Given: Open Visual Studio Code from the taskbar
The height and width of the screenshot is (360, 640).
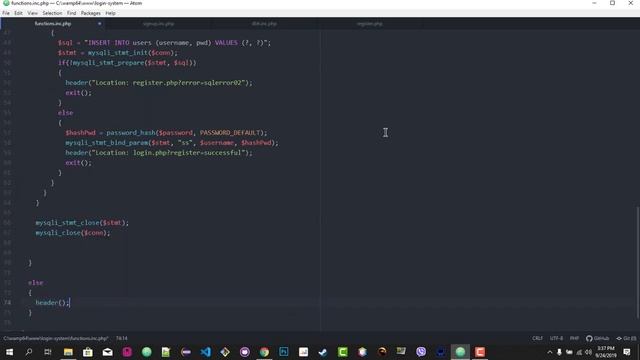Looking at the screenshot, I should click(x=205, y=352).
